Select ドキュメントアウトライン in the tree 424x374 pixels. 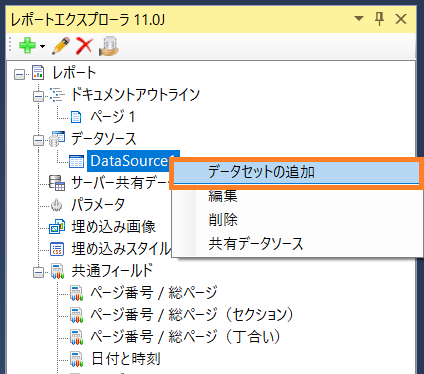tap(135, 95)
